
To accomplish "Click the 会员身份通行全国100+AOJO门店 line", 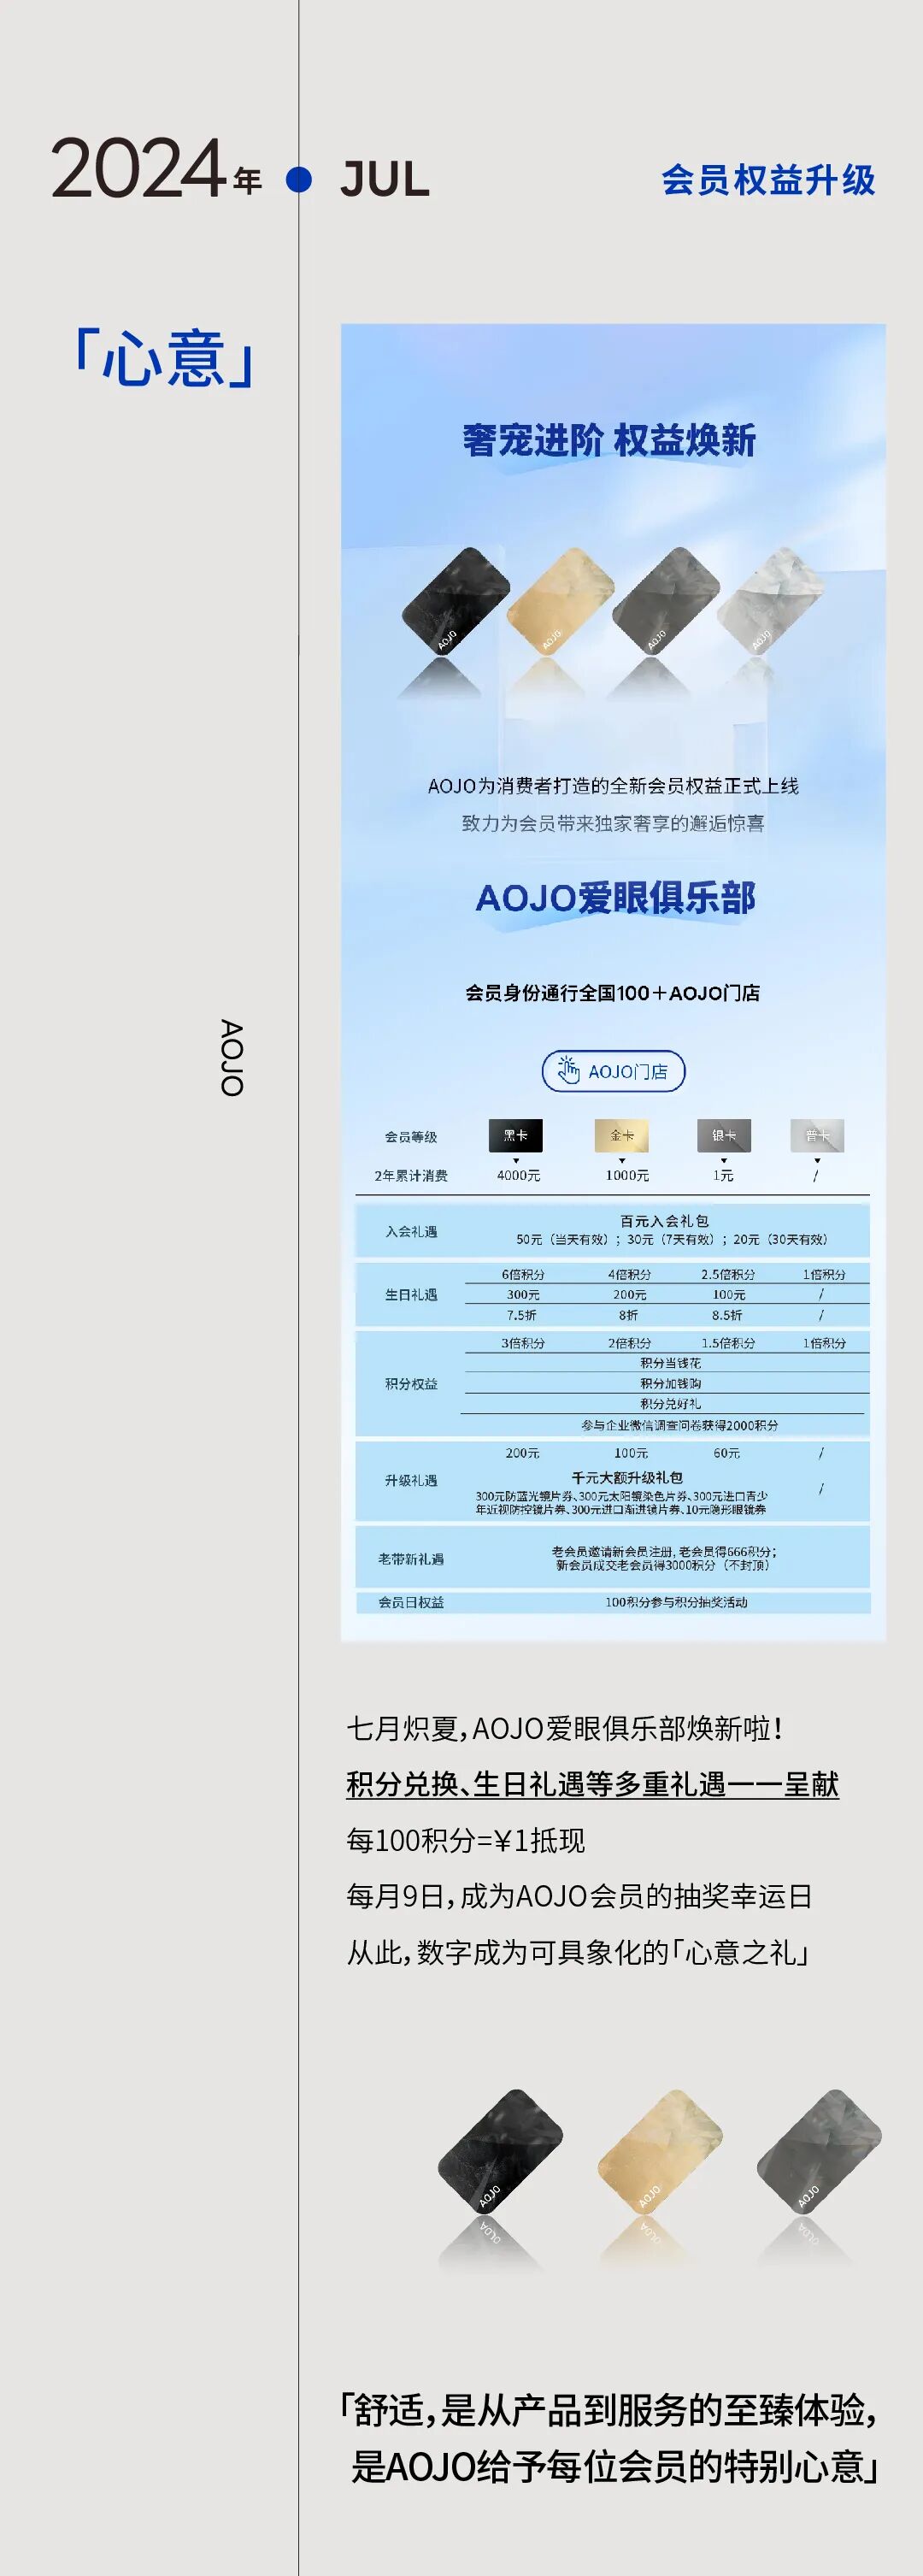I will [612, 993].
